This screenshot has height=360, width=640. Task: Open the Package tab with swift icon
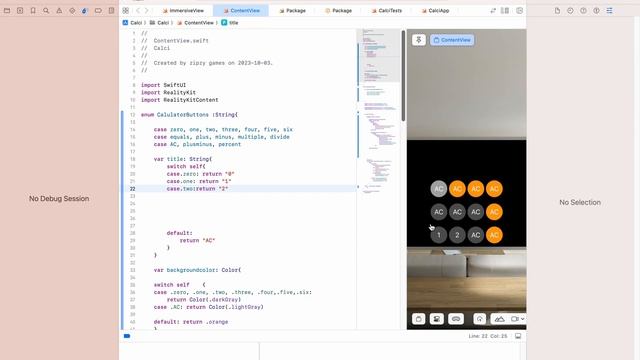pos(293,11)
